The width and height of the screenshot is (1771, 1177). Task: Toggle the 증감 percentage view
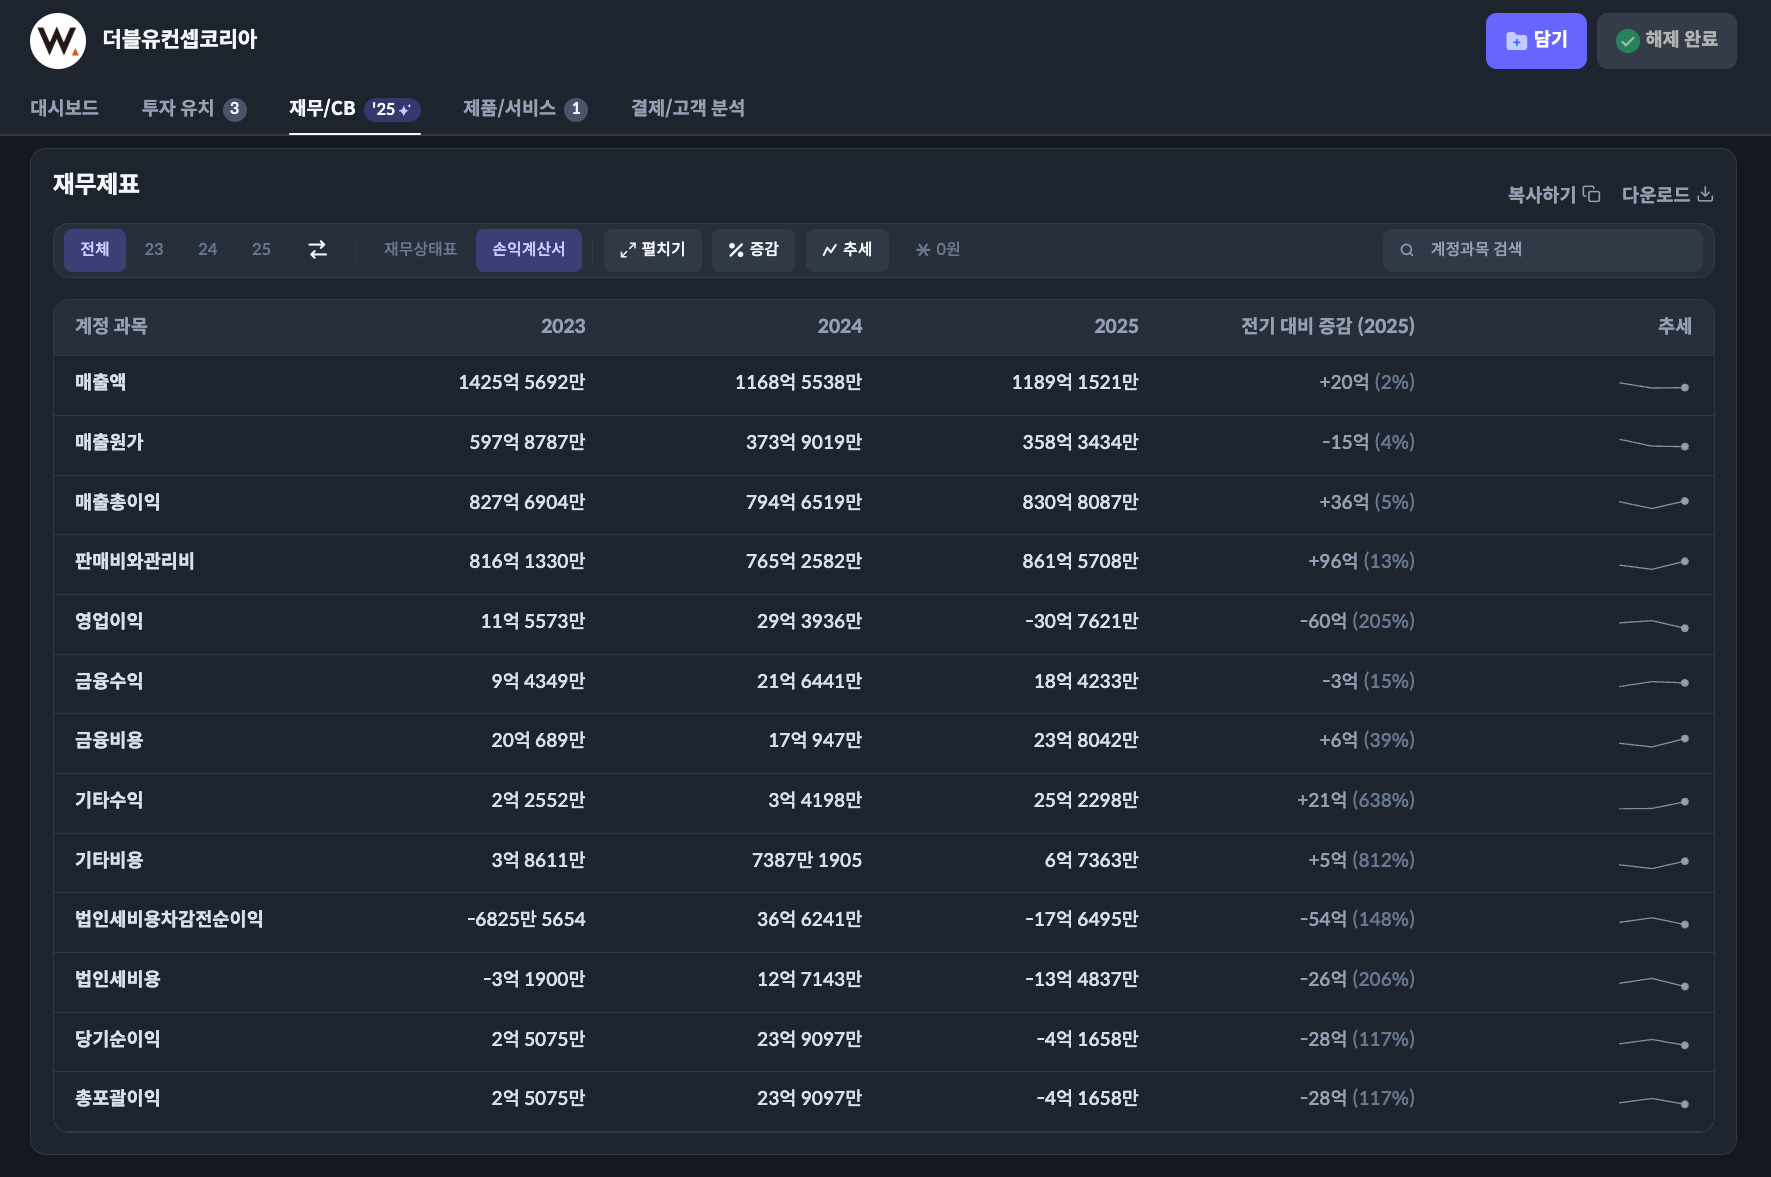coord(753,250)
